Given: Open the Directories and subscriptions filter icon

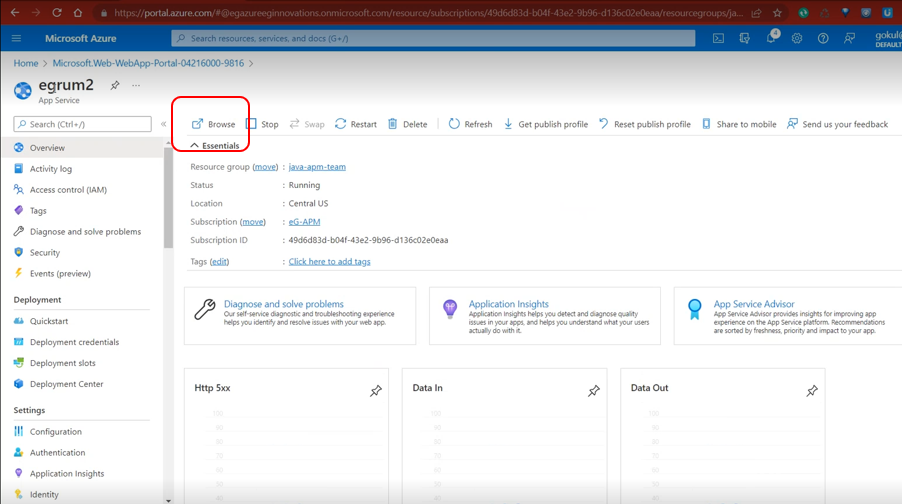Looking at the screenshot, I should [x=744, y=38].
